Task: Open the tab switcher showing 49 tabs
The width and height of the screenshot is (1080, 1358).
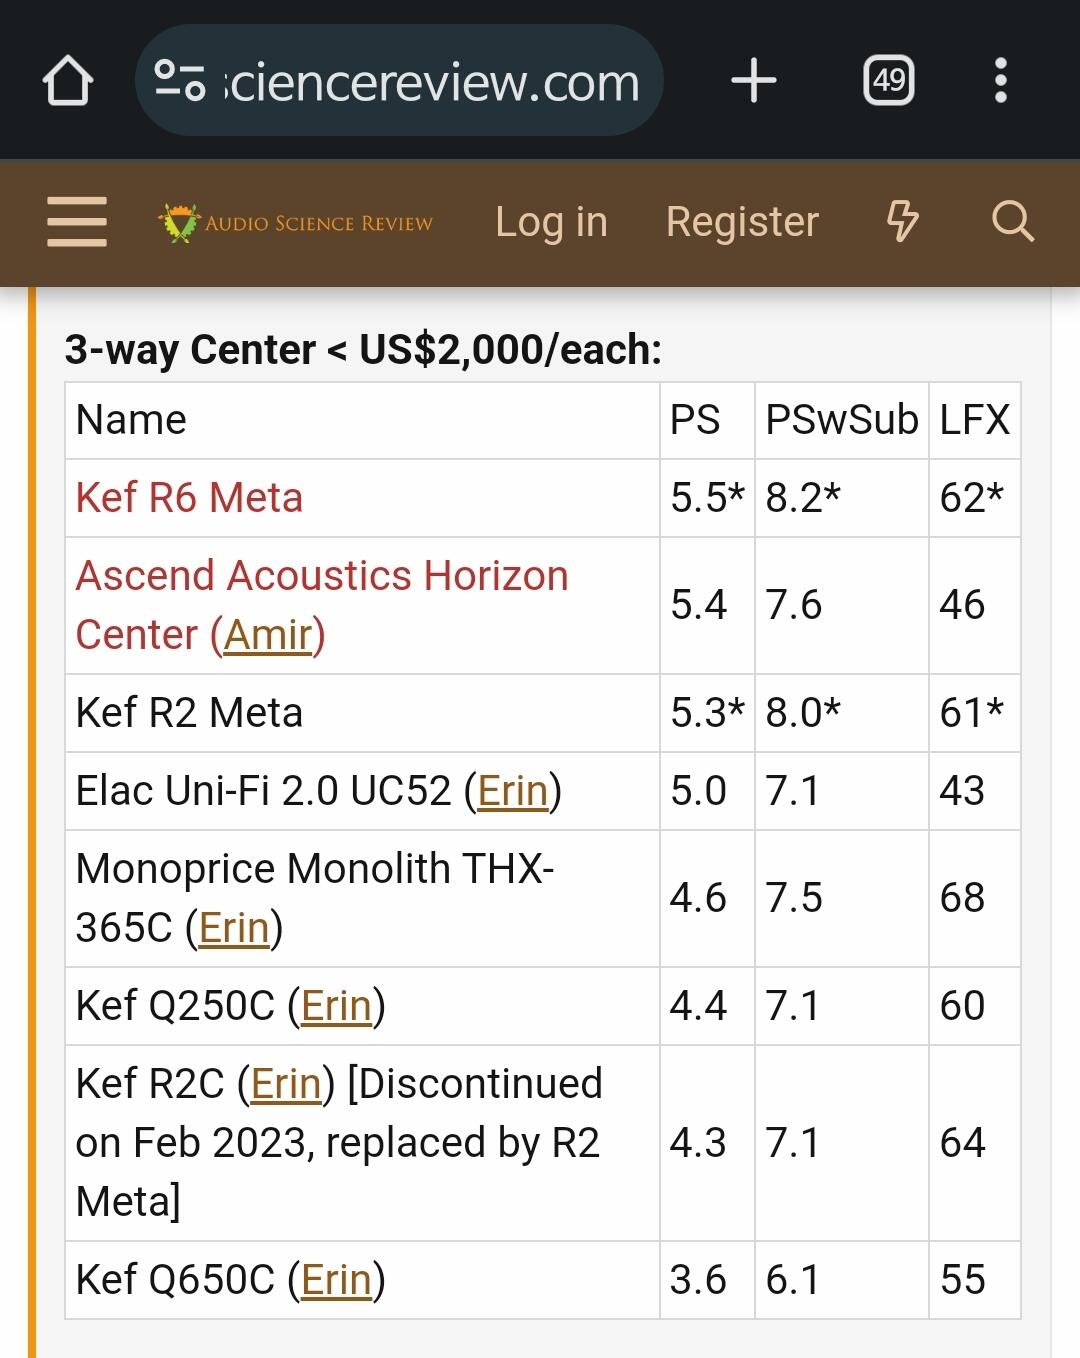Action: [x=888, y=81]
